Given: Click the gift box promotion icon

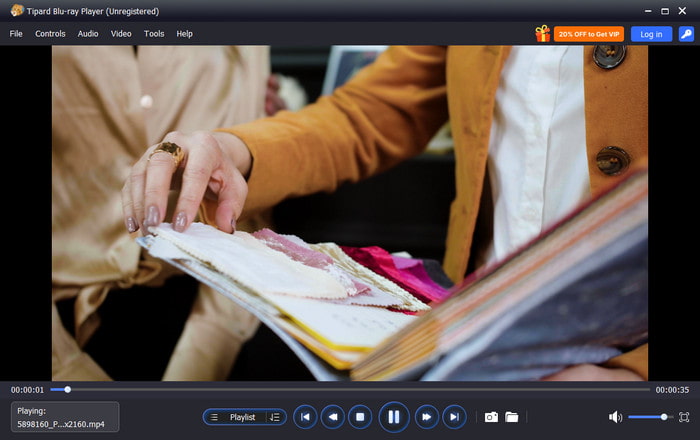Looking at the screenshot, I should [543, 34].
